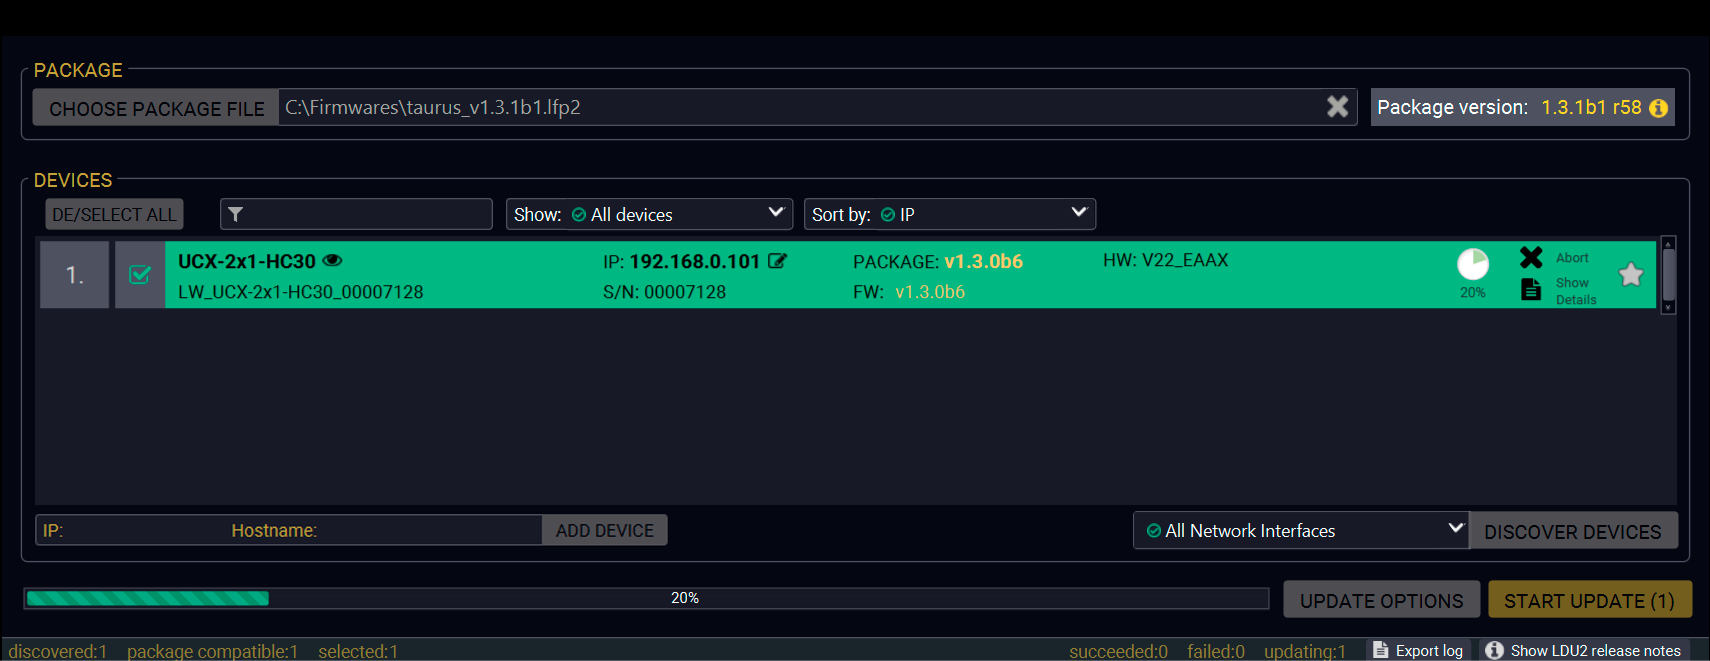
Task: Click the device list scrollbar
Action: 1668,274
